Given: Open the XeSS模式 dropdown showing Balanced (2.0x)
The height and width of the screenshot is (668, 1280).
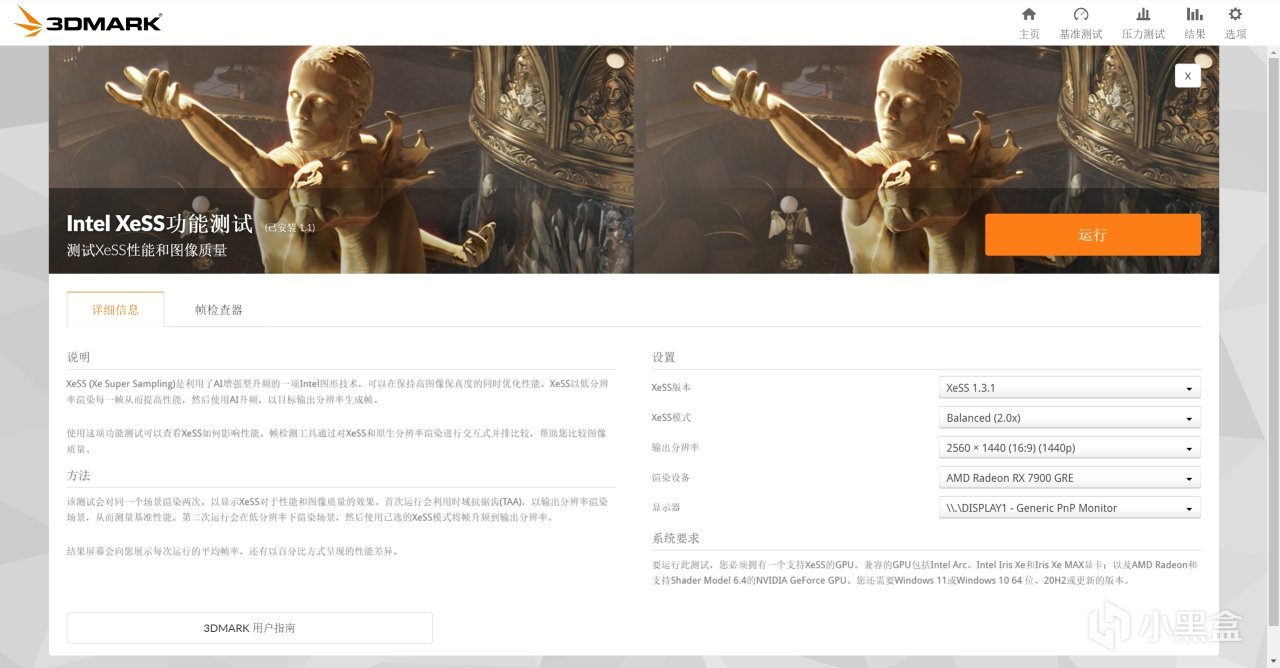Looking at the screenshot, I should click(1070, 418).
